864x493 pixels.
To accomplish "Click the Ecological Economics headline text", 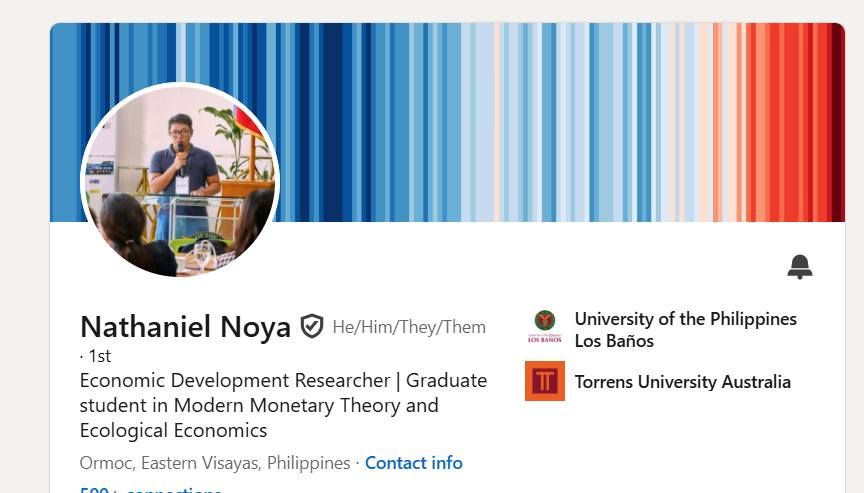I will click(173, 431).
